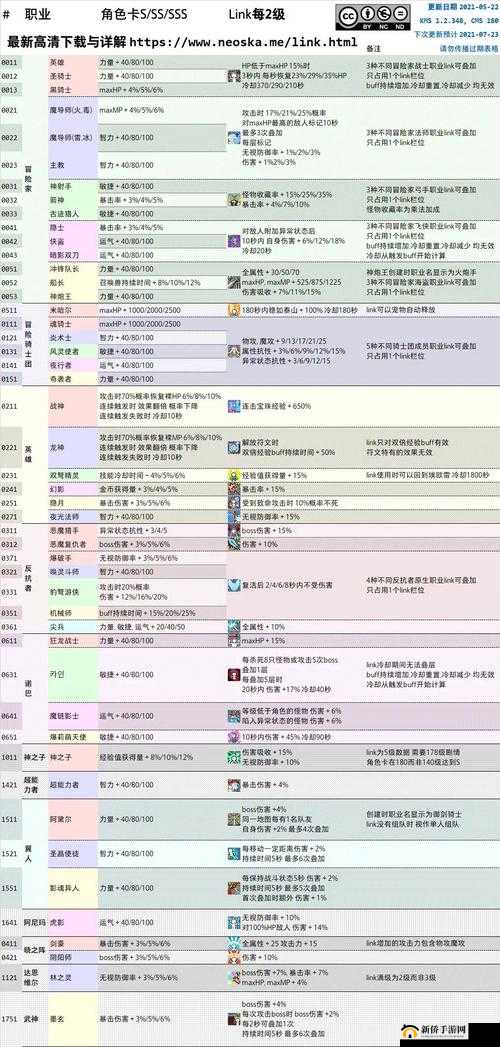Click 'buff持续时间 + 15%/20%/25%' in 机械师 row
This screenshot has width=500, height=1047.
click(148, 613)
